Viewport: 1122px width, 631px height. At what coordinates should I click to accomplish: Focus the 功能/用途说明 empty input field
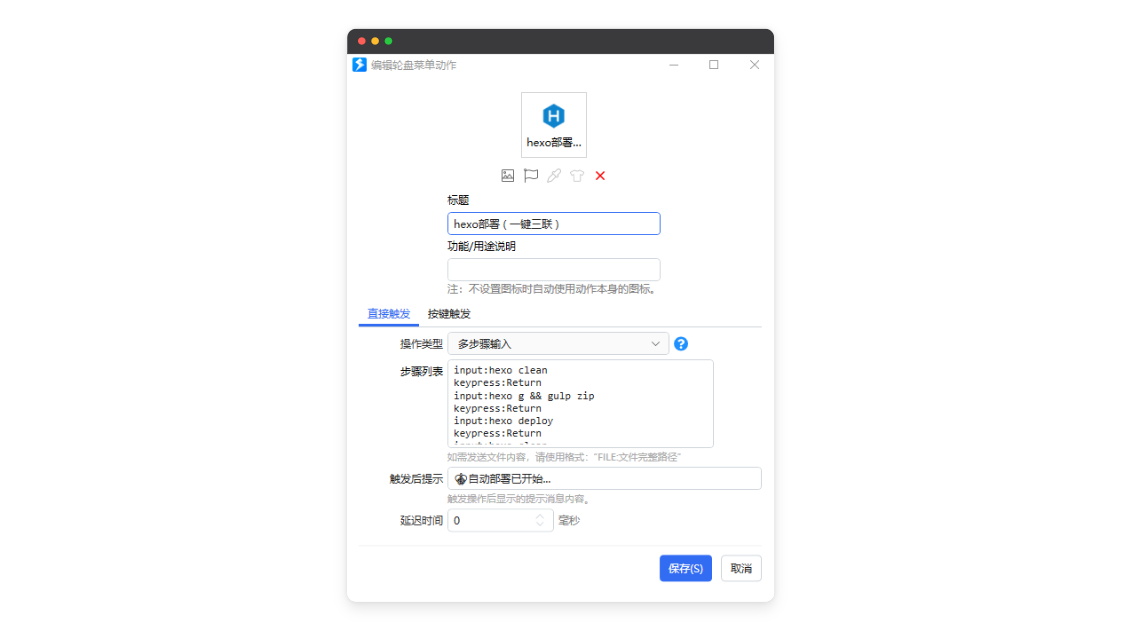(554, 270)
